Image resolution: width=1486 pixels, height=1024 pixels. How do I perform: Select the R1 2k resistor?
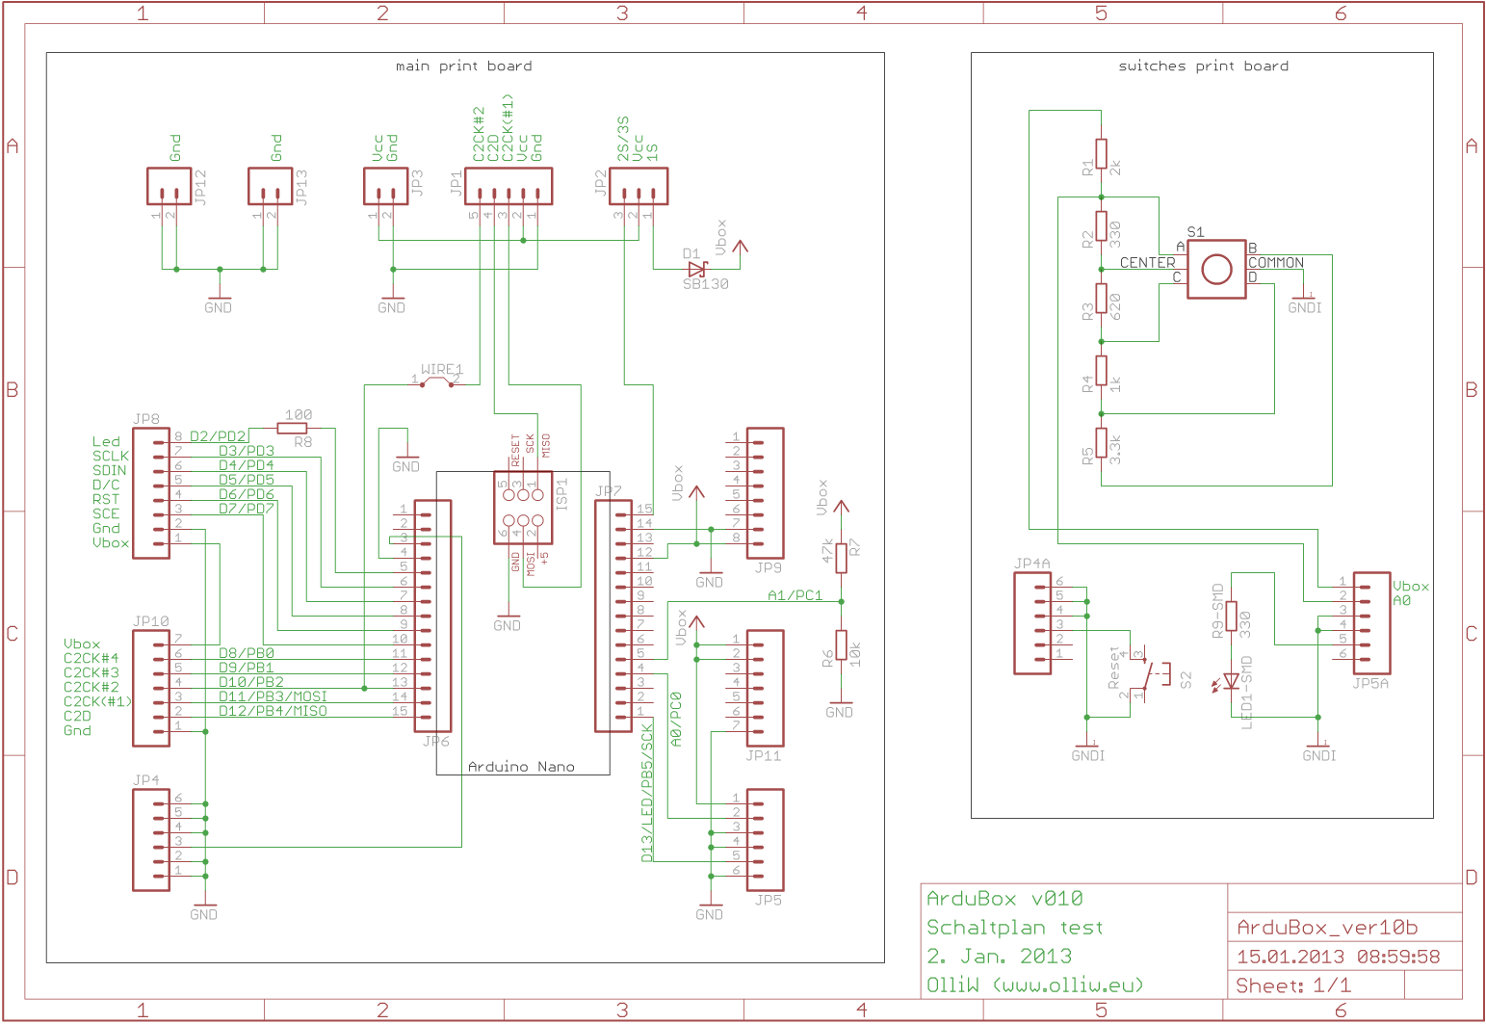click(x=1101, y=154)
